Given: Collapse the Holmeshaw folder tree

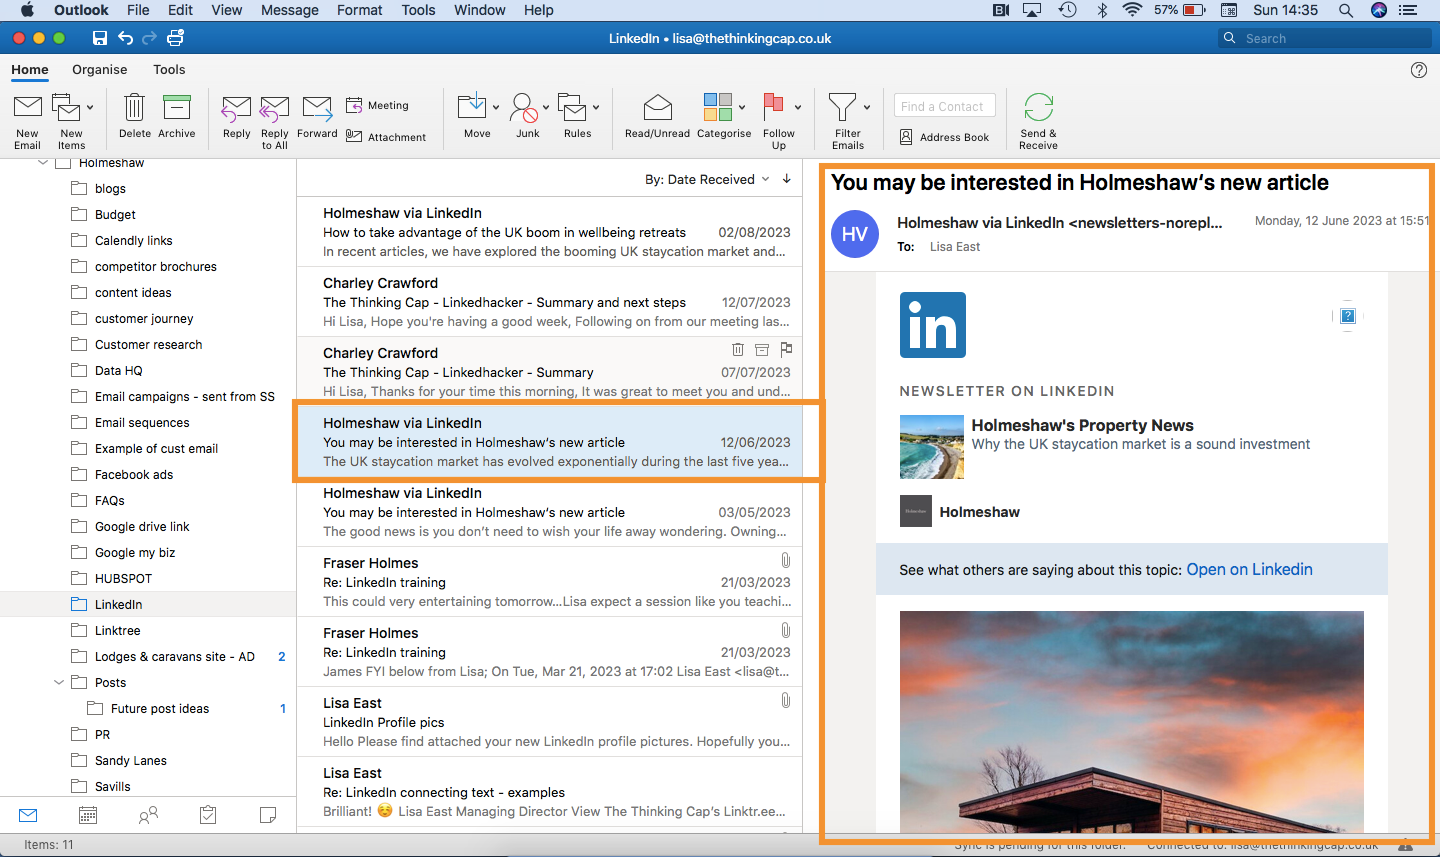Looking at the screenshot, I should click(43, 162).
